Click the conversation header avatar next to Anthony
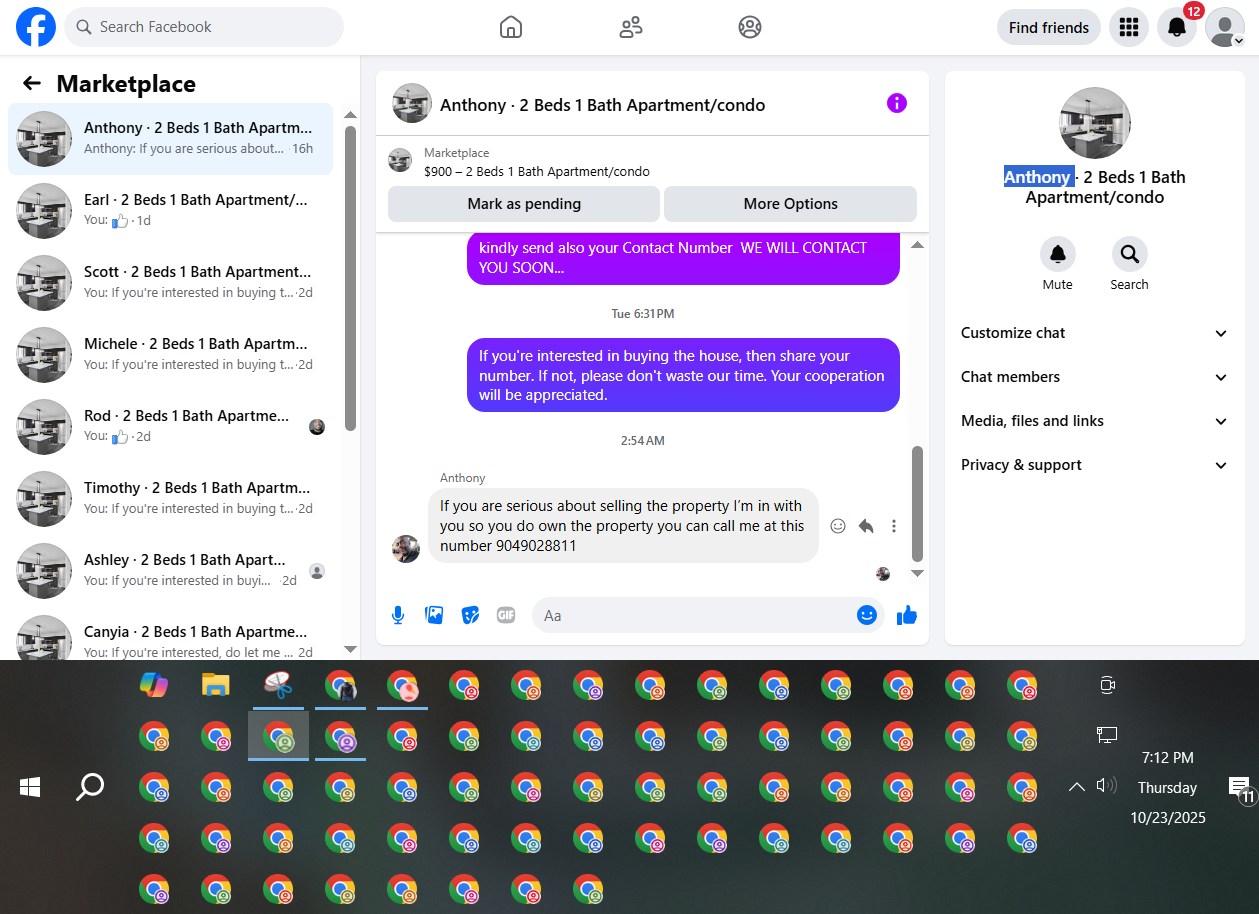Viewport: 1259px width, 914px height. point(412,104)
